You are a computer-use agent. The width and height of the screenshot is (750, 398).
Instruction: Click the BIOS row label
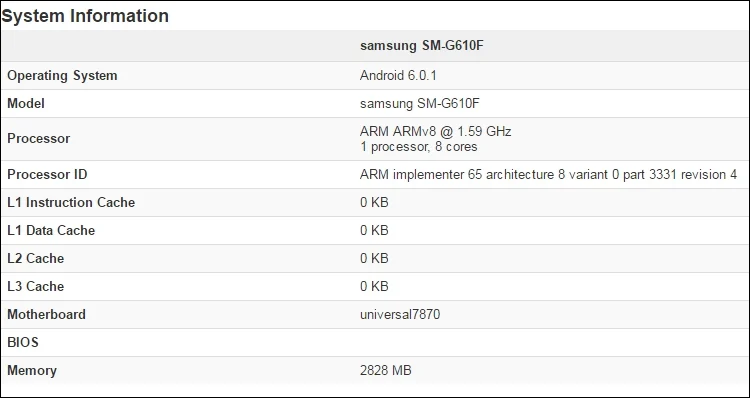click(x=23, y=343)
